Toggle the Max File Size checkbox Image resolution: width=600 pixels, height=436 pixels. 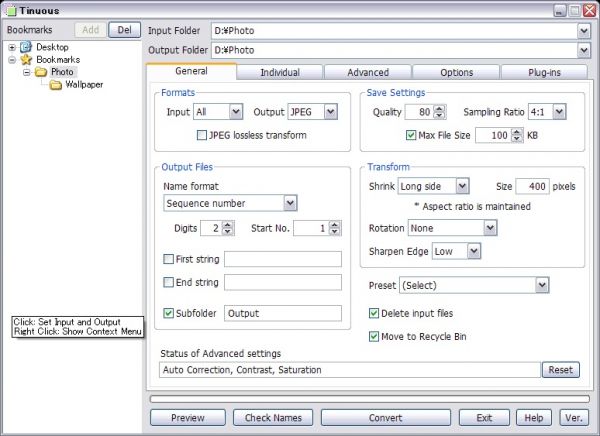412,135
